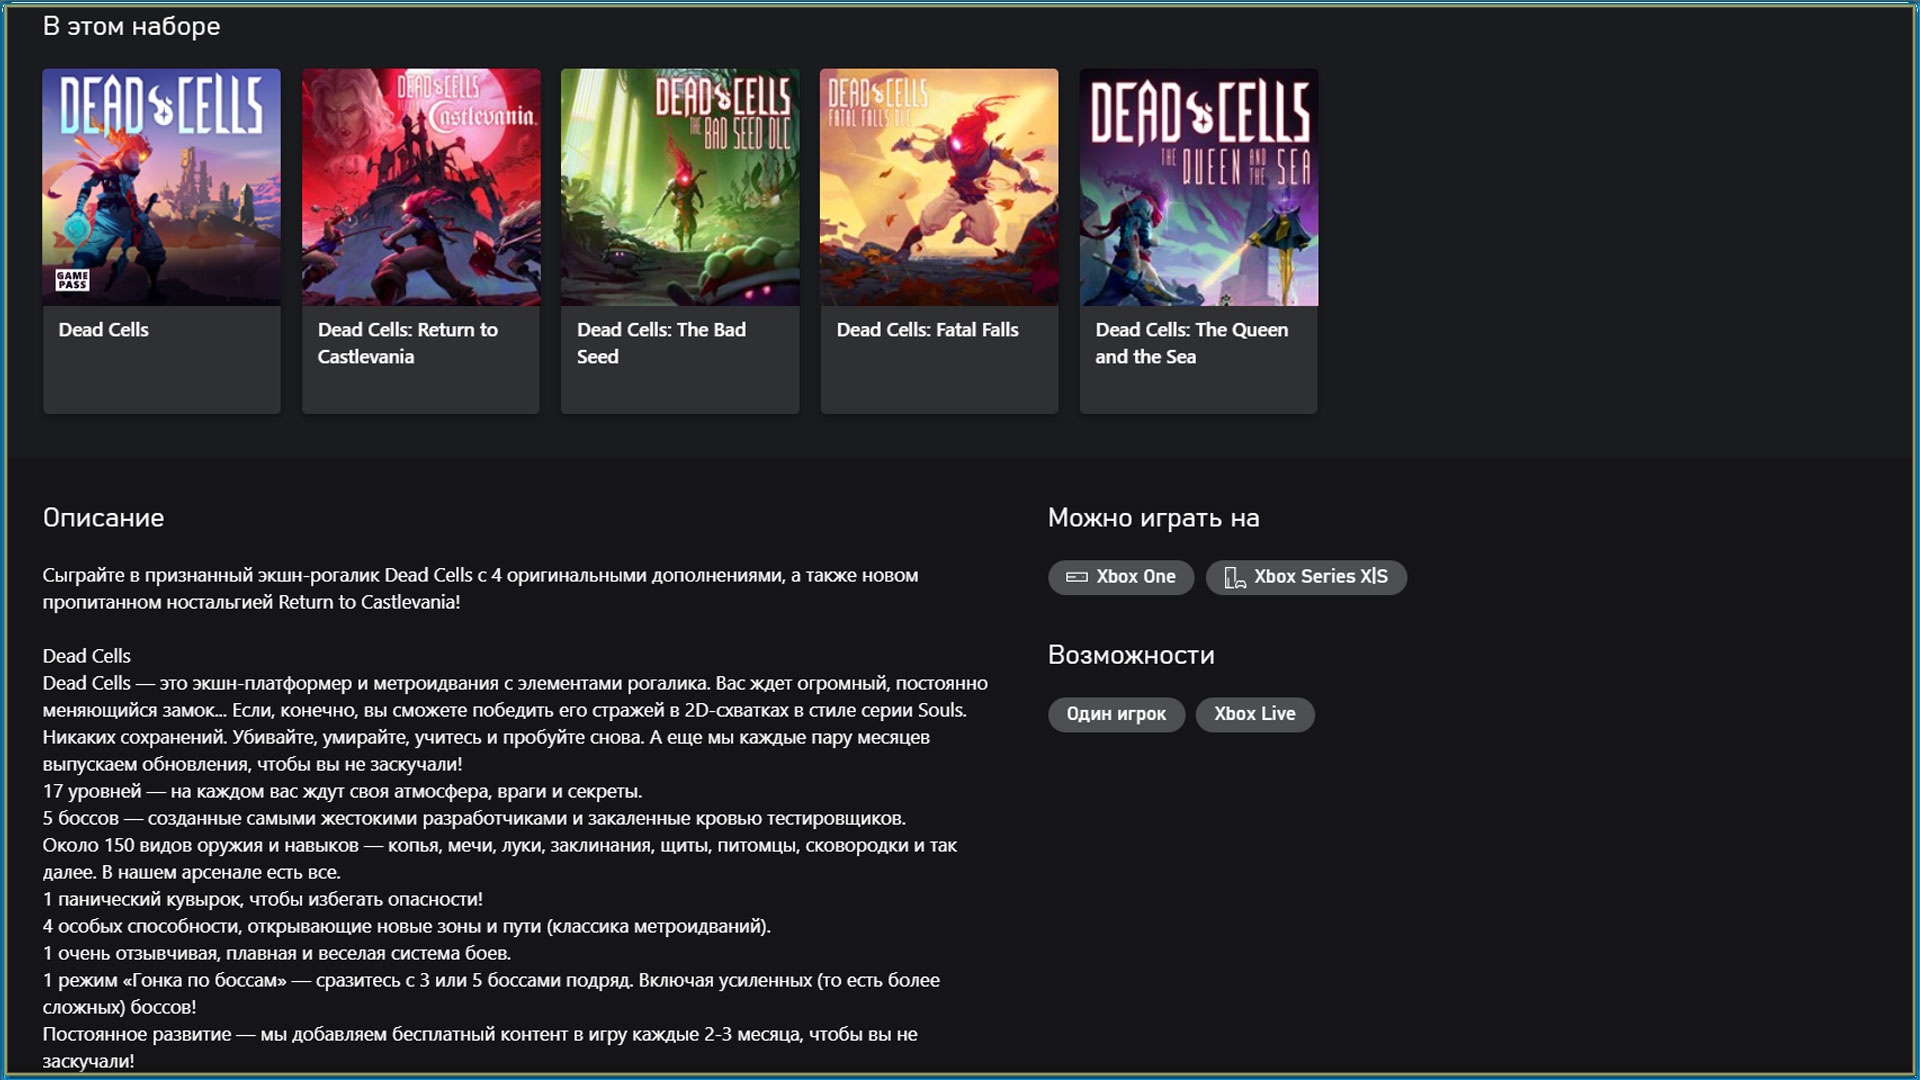Click the Xbox Series X|S console icon

tap(1235, 578)
